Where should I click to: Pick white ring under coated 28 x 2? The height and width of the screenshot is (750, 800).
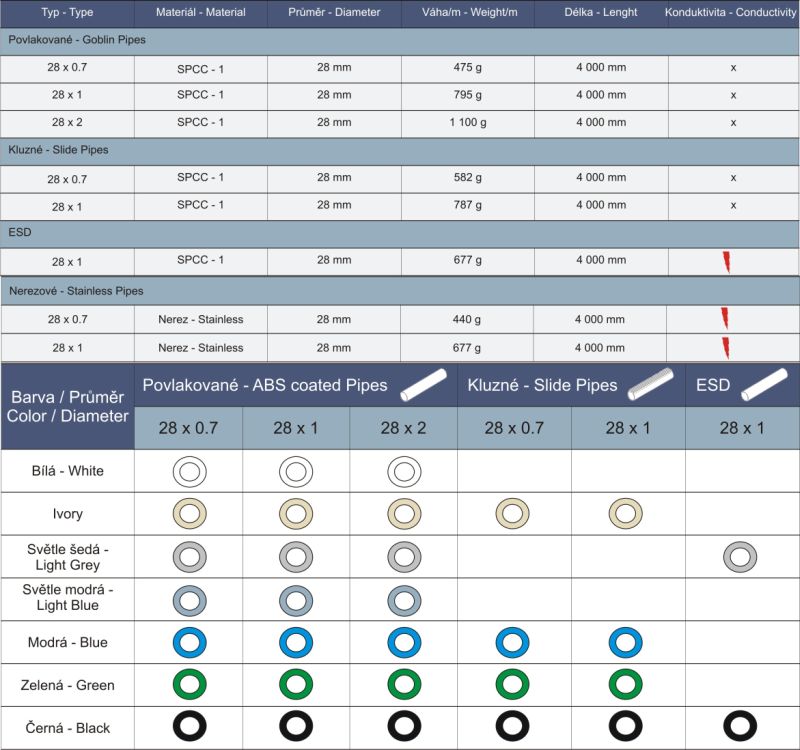[x=403, y=471]
